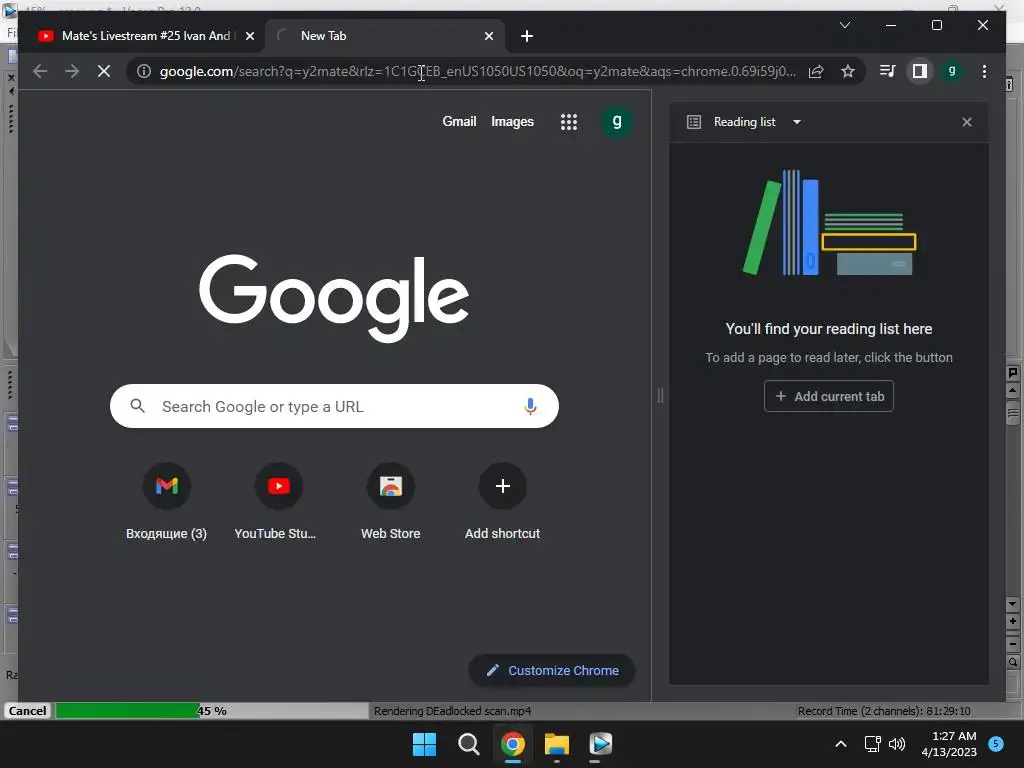Viewport: 1024px width, 768px height.
Task: View site information icon in address bar
Action: pyautogui.click(x=144, y=71)
